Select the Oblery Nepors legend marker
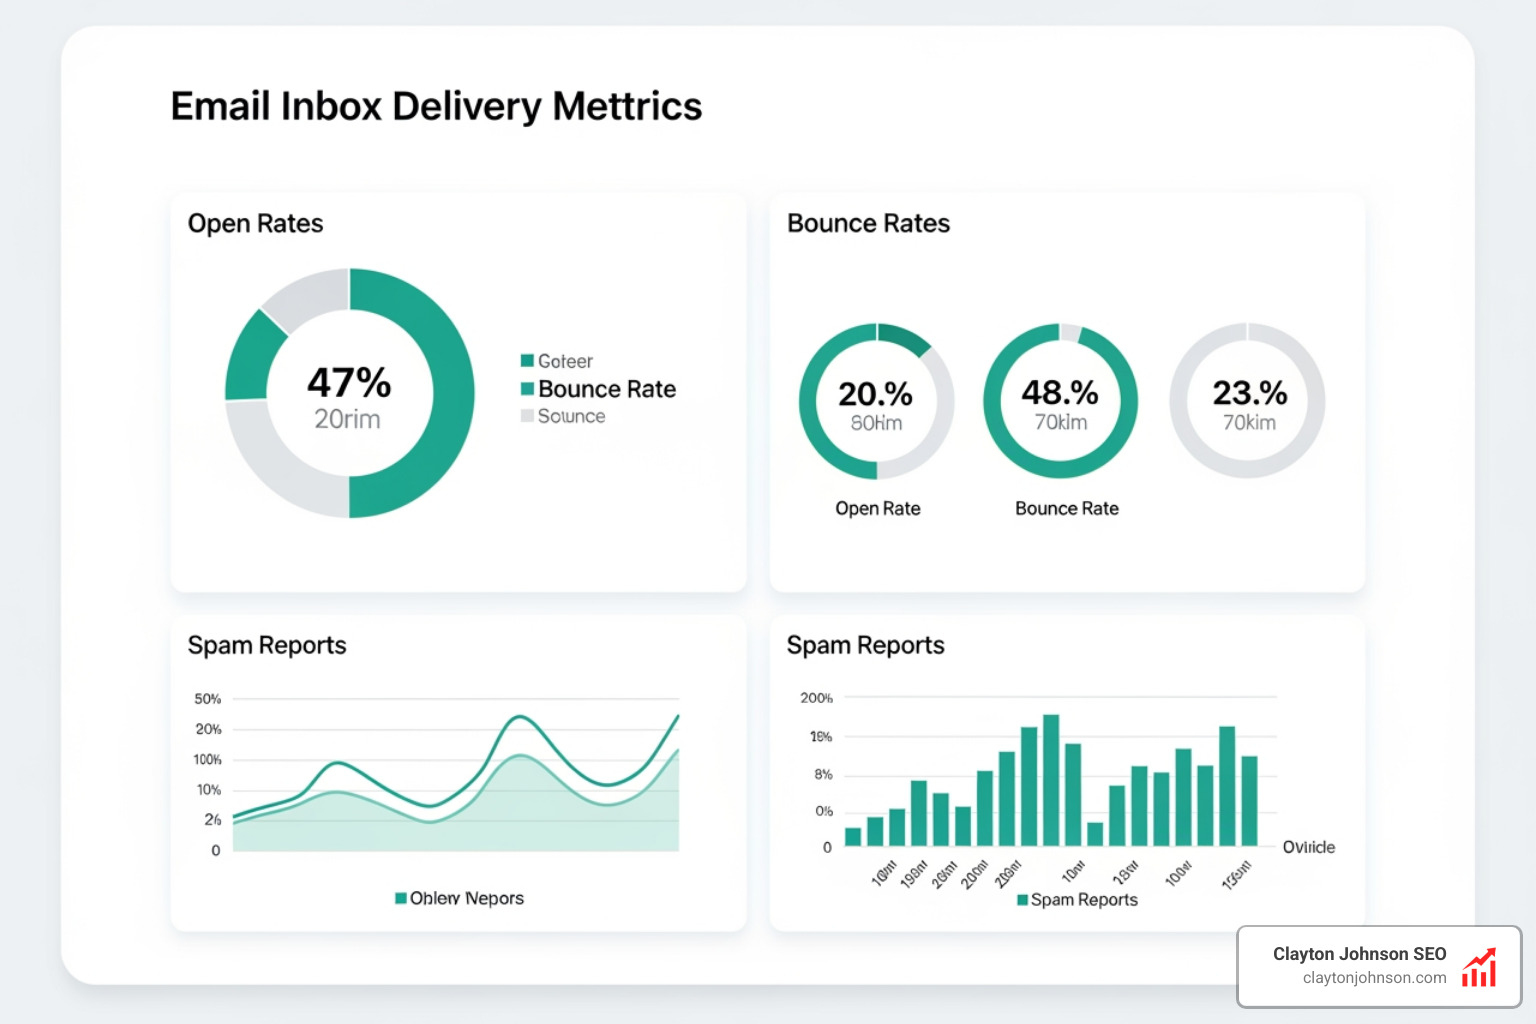This screenshot has height=1024, width=1536. tap(401, 897)
